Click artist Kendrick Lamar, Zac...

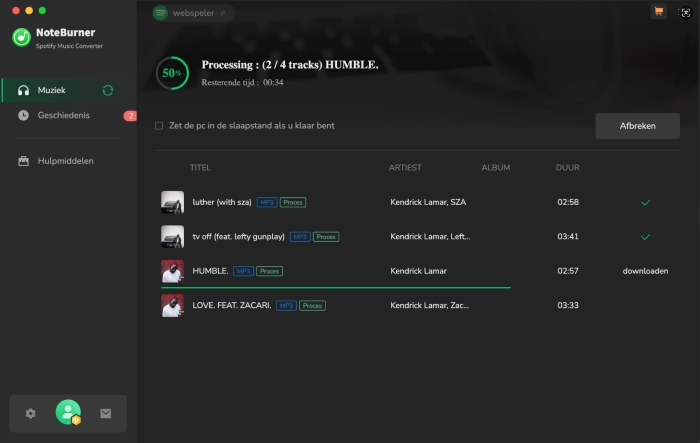coord(429,305)
